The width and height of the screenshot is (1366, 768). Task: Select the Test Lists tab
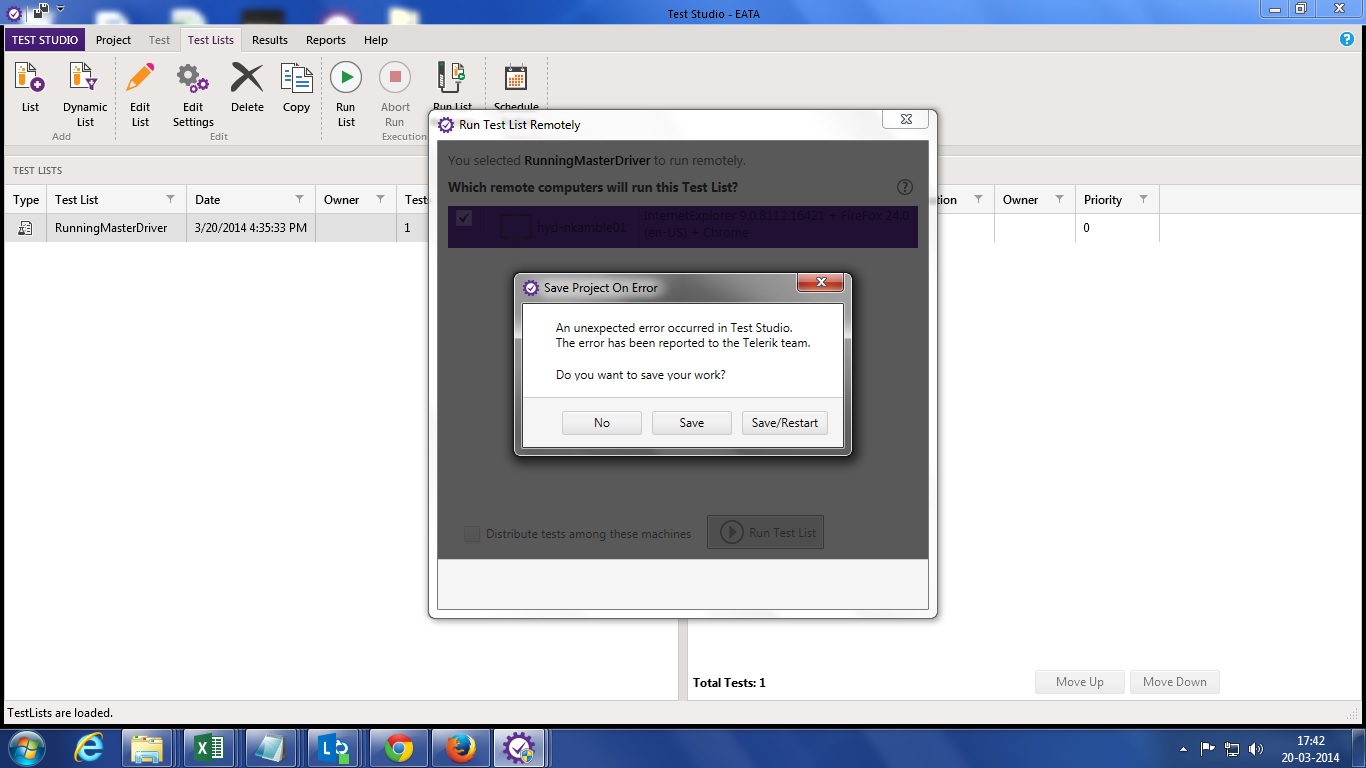coord(211,40)
